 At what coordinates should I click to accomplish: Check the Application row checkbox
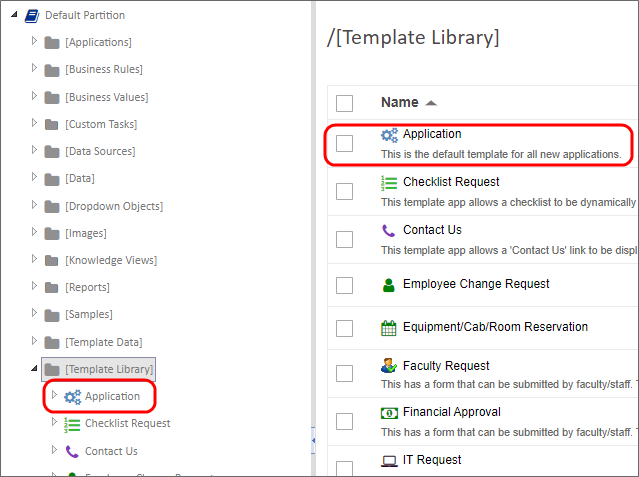pyautogui.click(x=344, y=143)
